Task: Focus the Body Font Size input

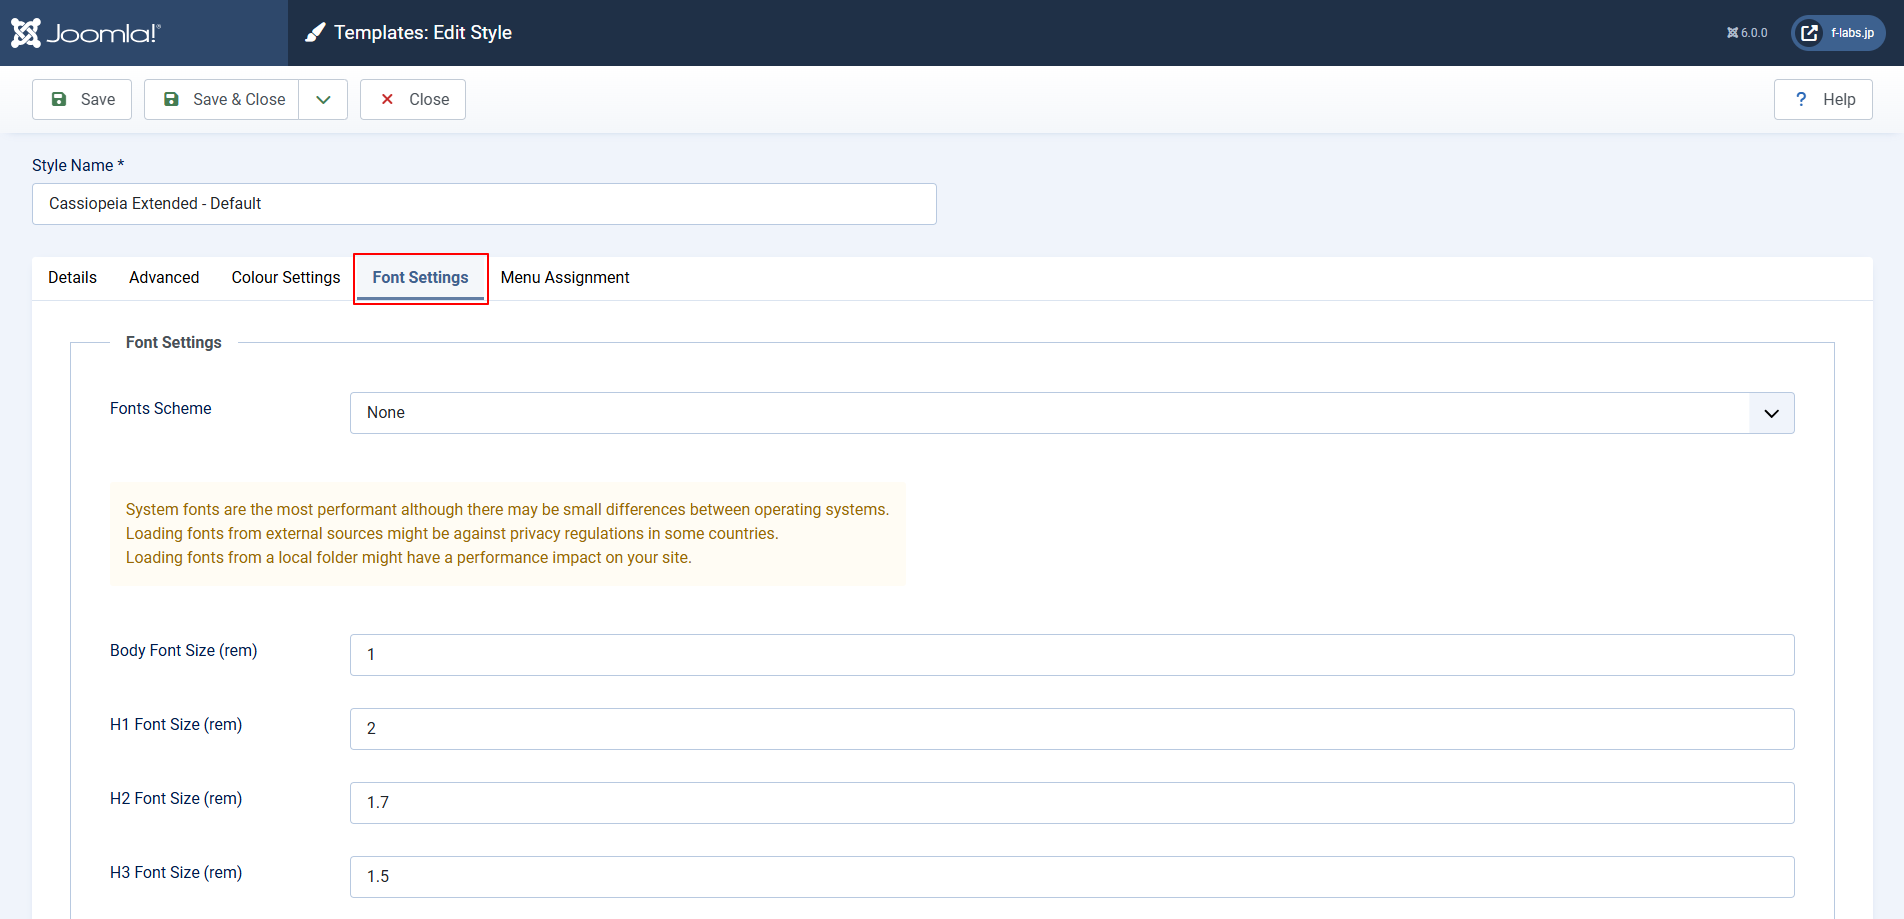Action: pyautogui.click(x=1071, y=655)
